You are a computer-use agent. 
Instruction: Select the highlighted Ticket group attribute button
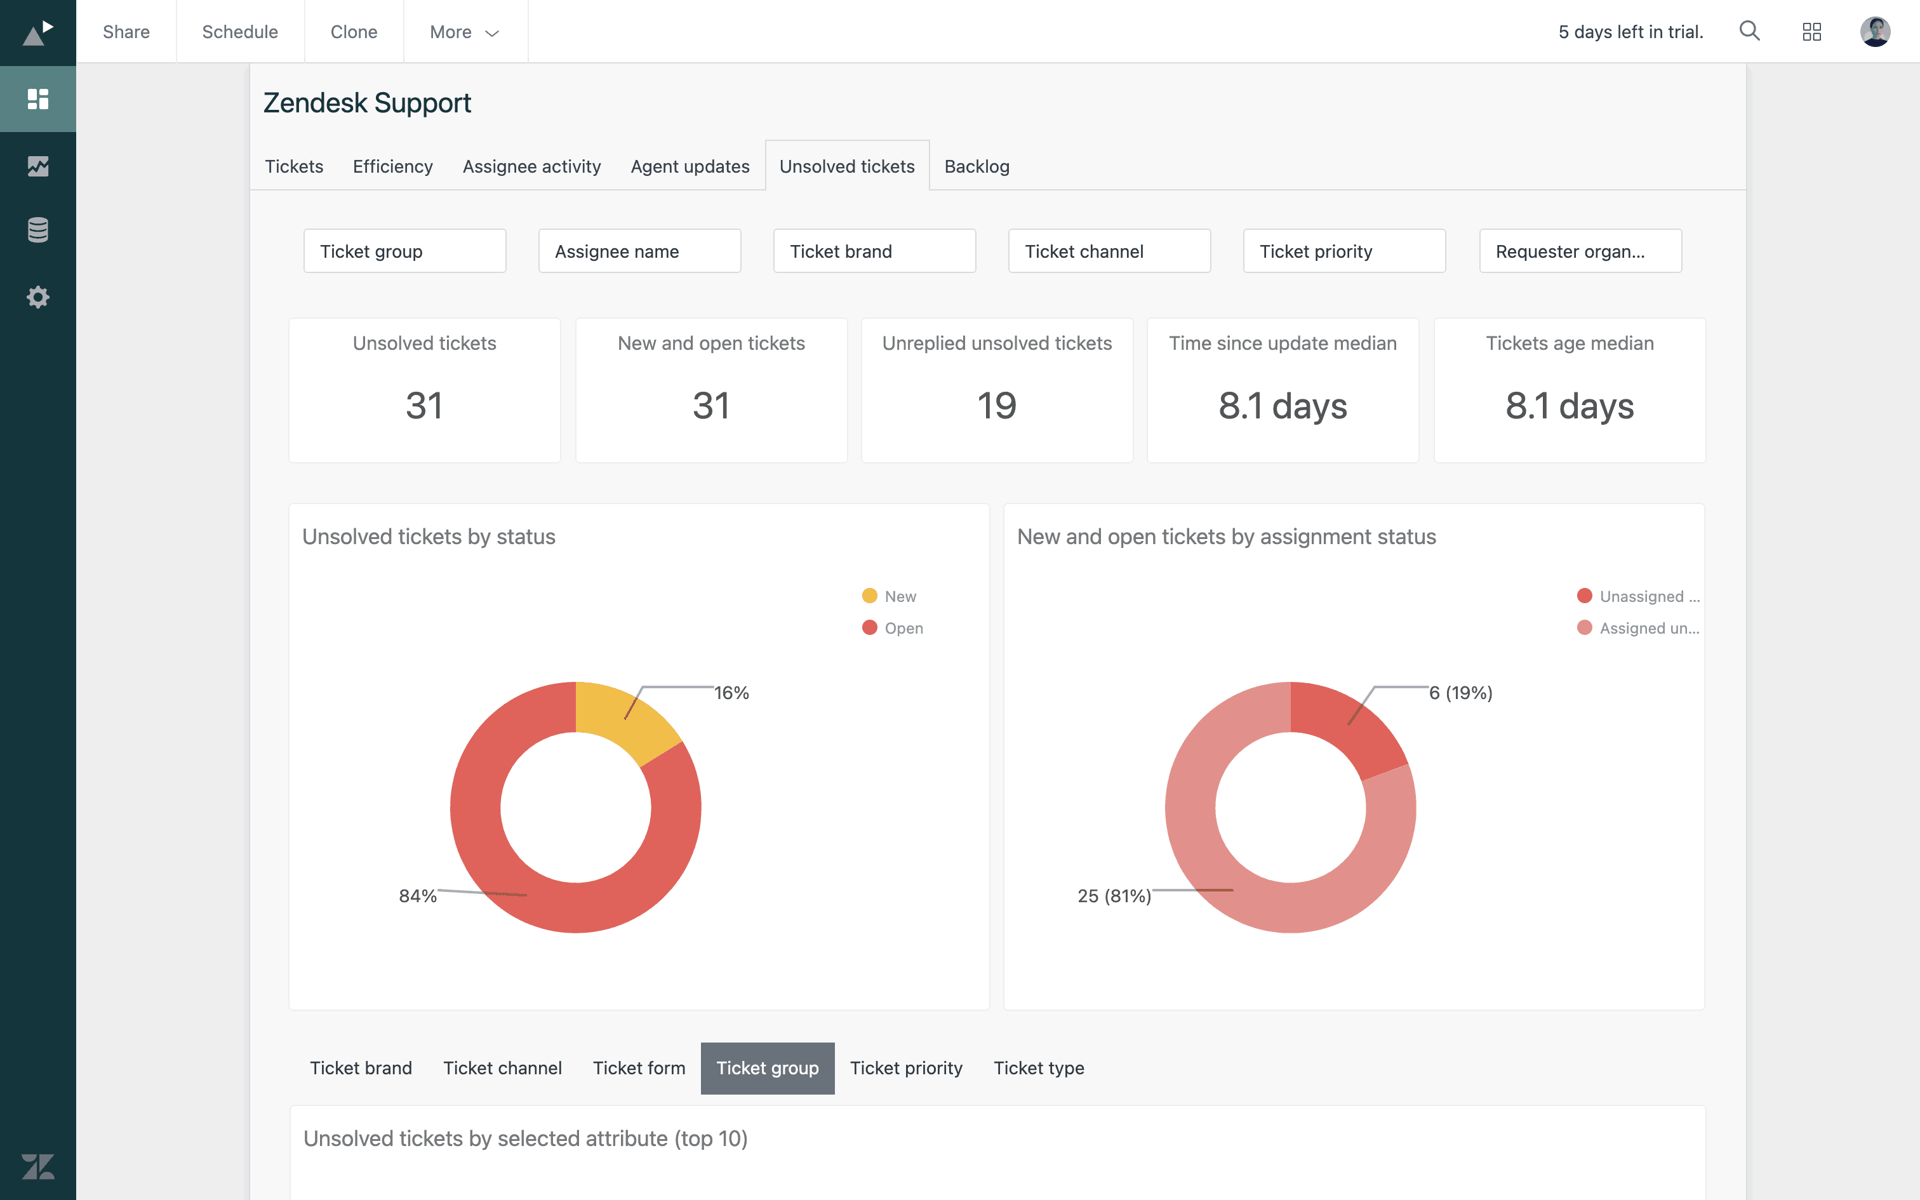[768, 1068]
